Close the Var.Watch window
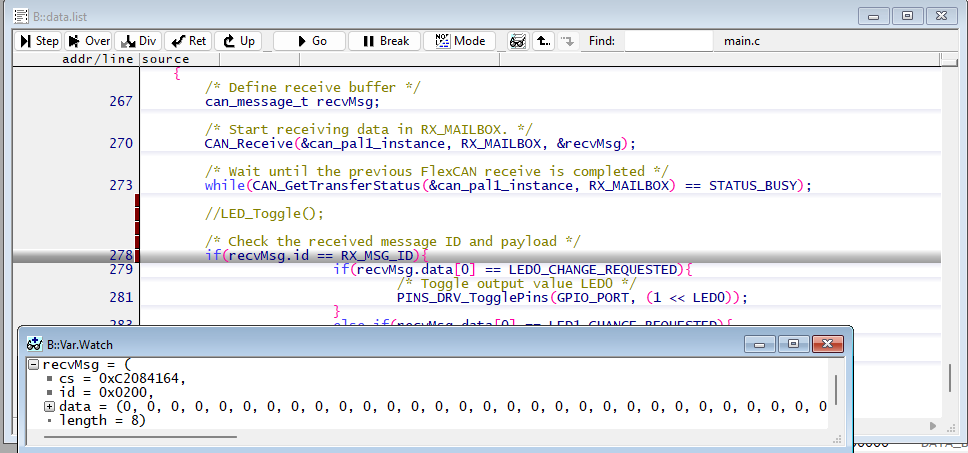The image size is (968, 453). (828, 344)
